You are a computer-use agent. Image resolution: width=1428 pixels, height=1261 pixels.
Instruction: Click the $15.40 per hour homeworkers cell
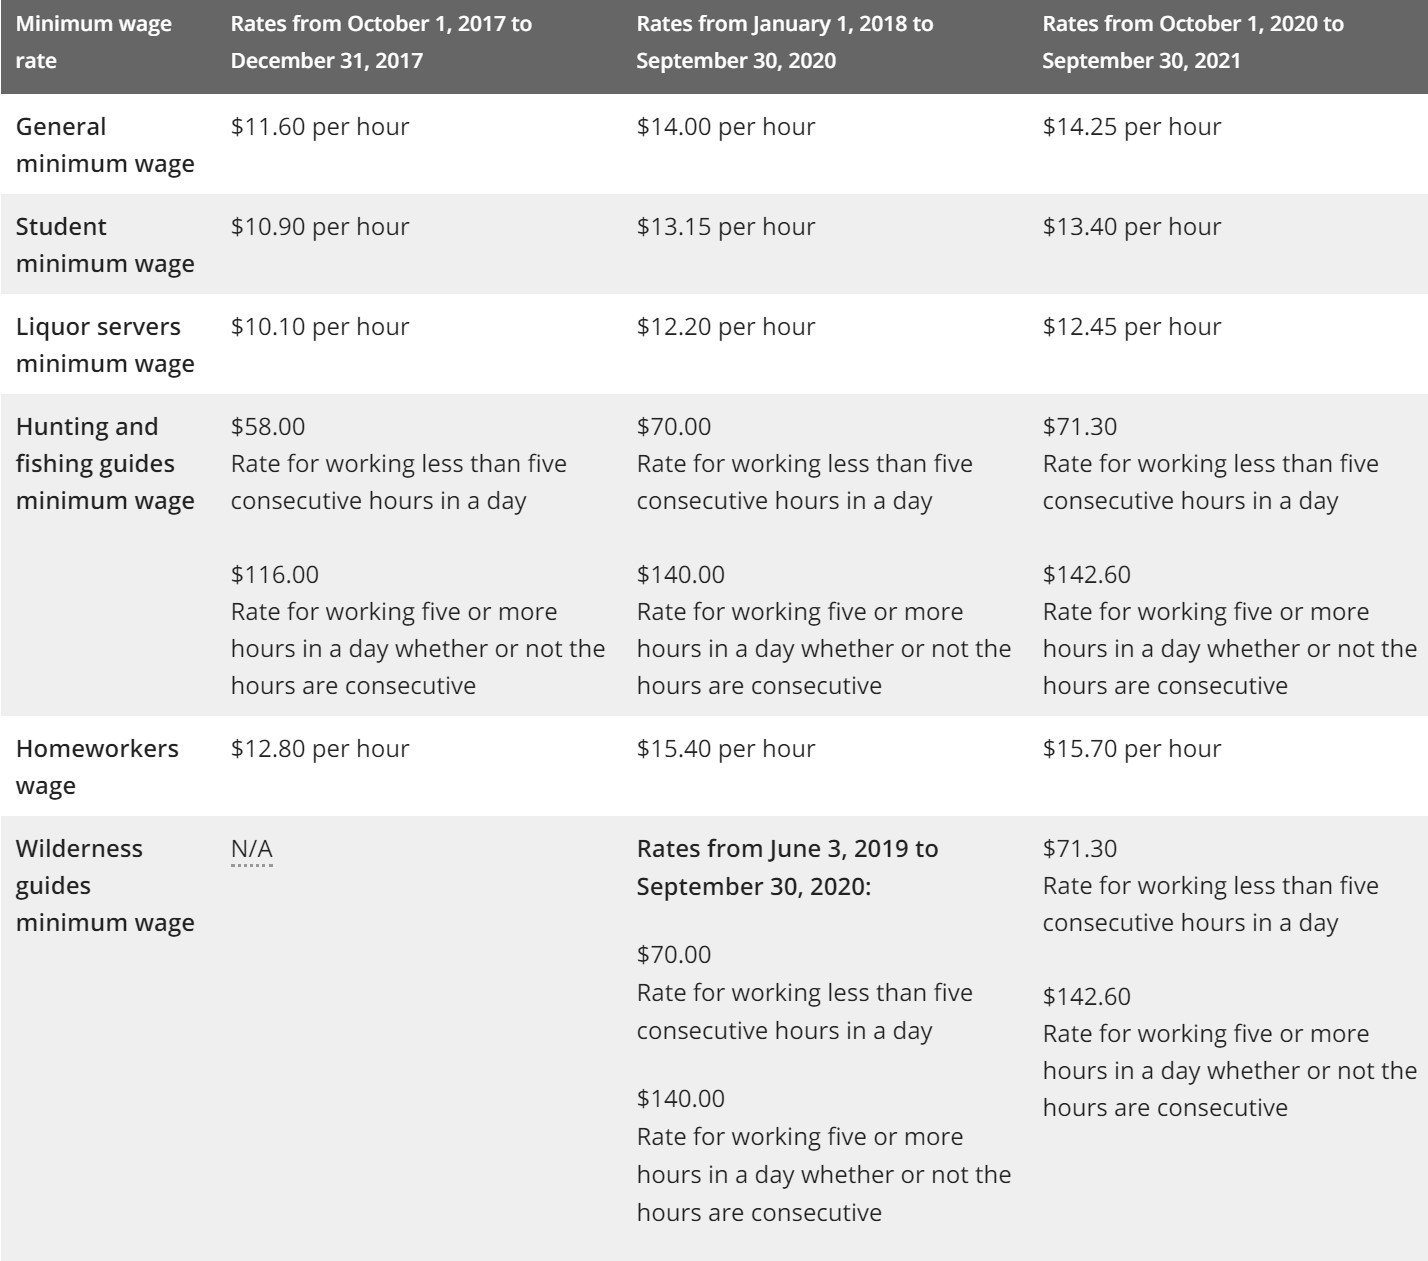pos(726,749)
